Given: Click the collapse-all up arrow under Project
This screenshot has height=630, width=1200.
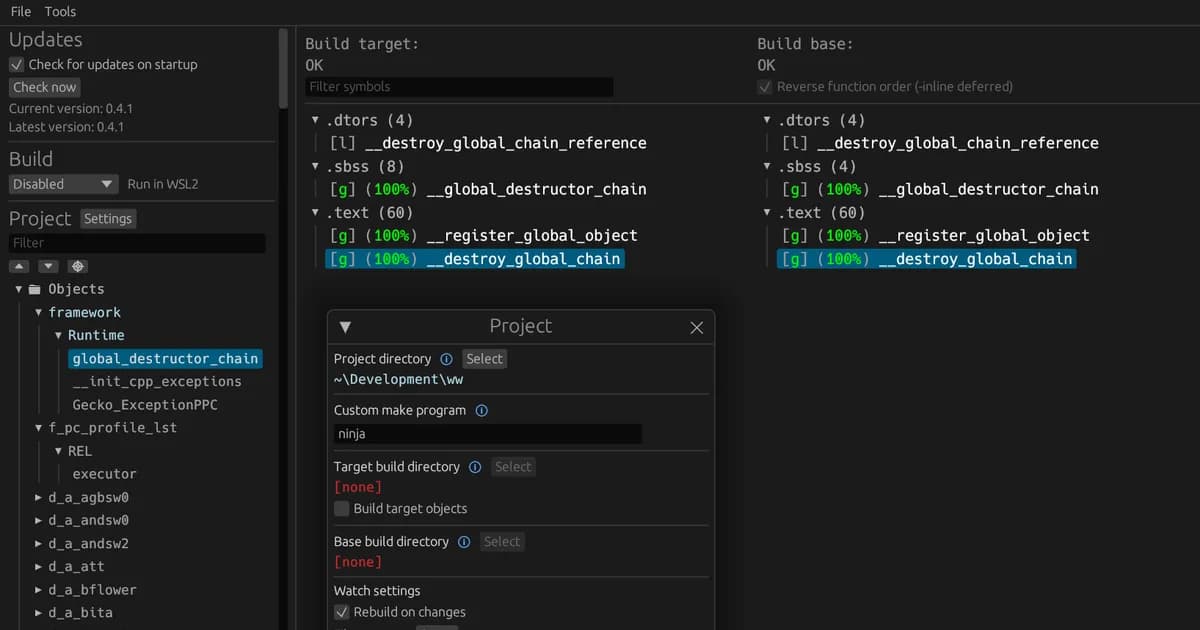Looking at the screenshot, I should [19, 266].
